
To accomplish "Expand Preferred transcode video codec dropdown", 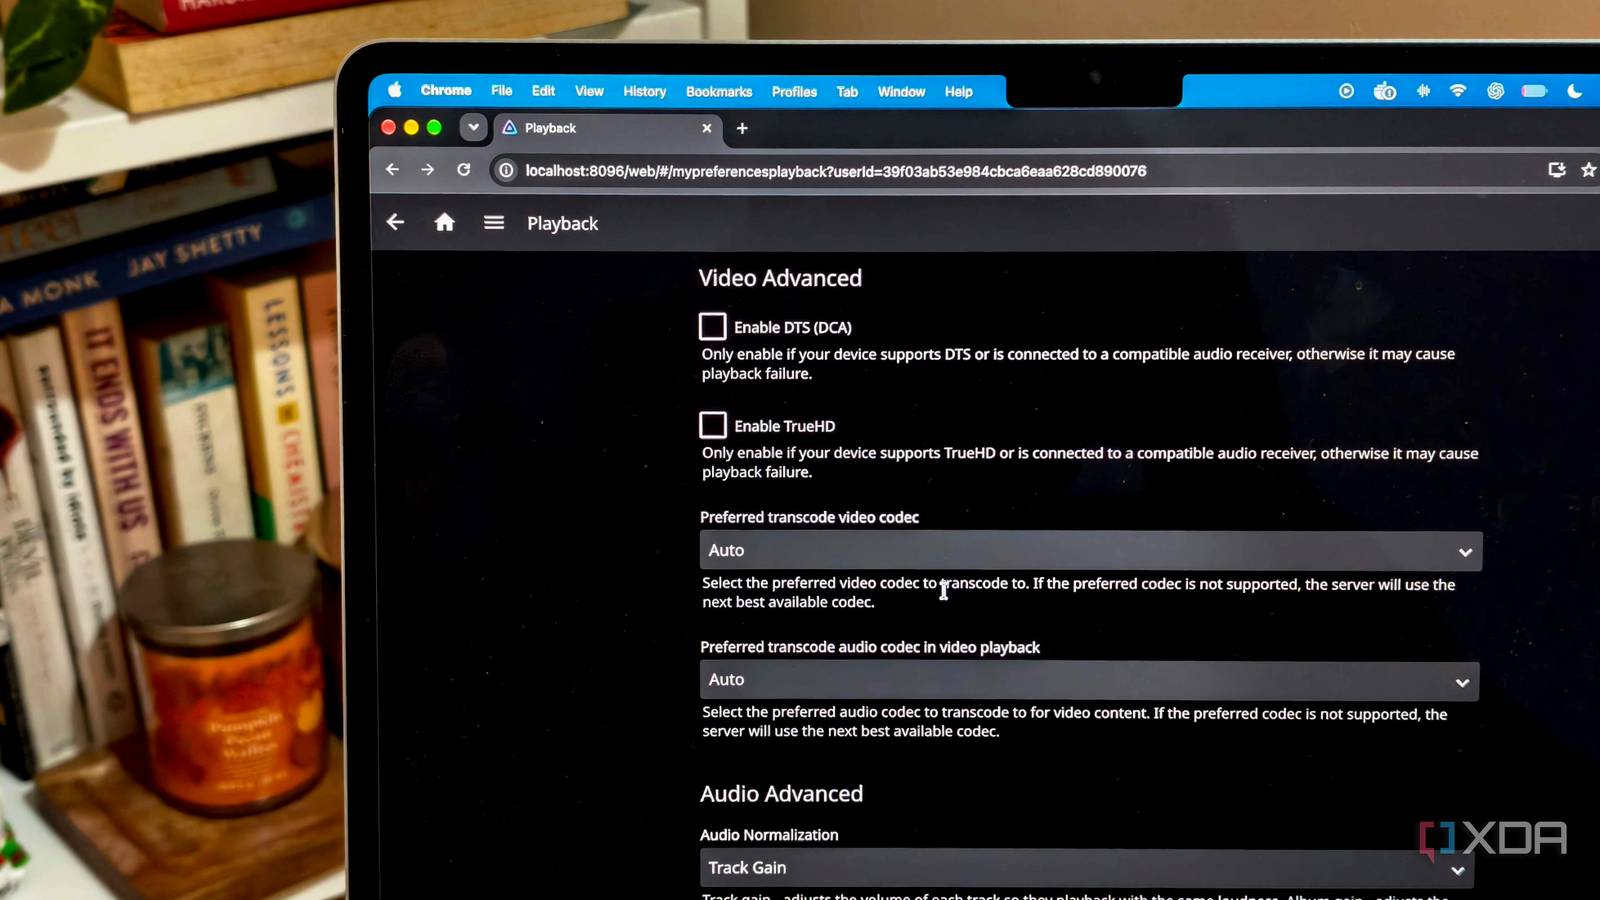I will [1091, 551].
